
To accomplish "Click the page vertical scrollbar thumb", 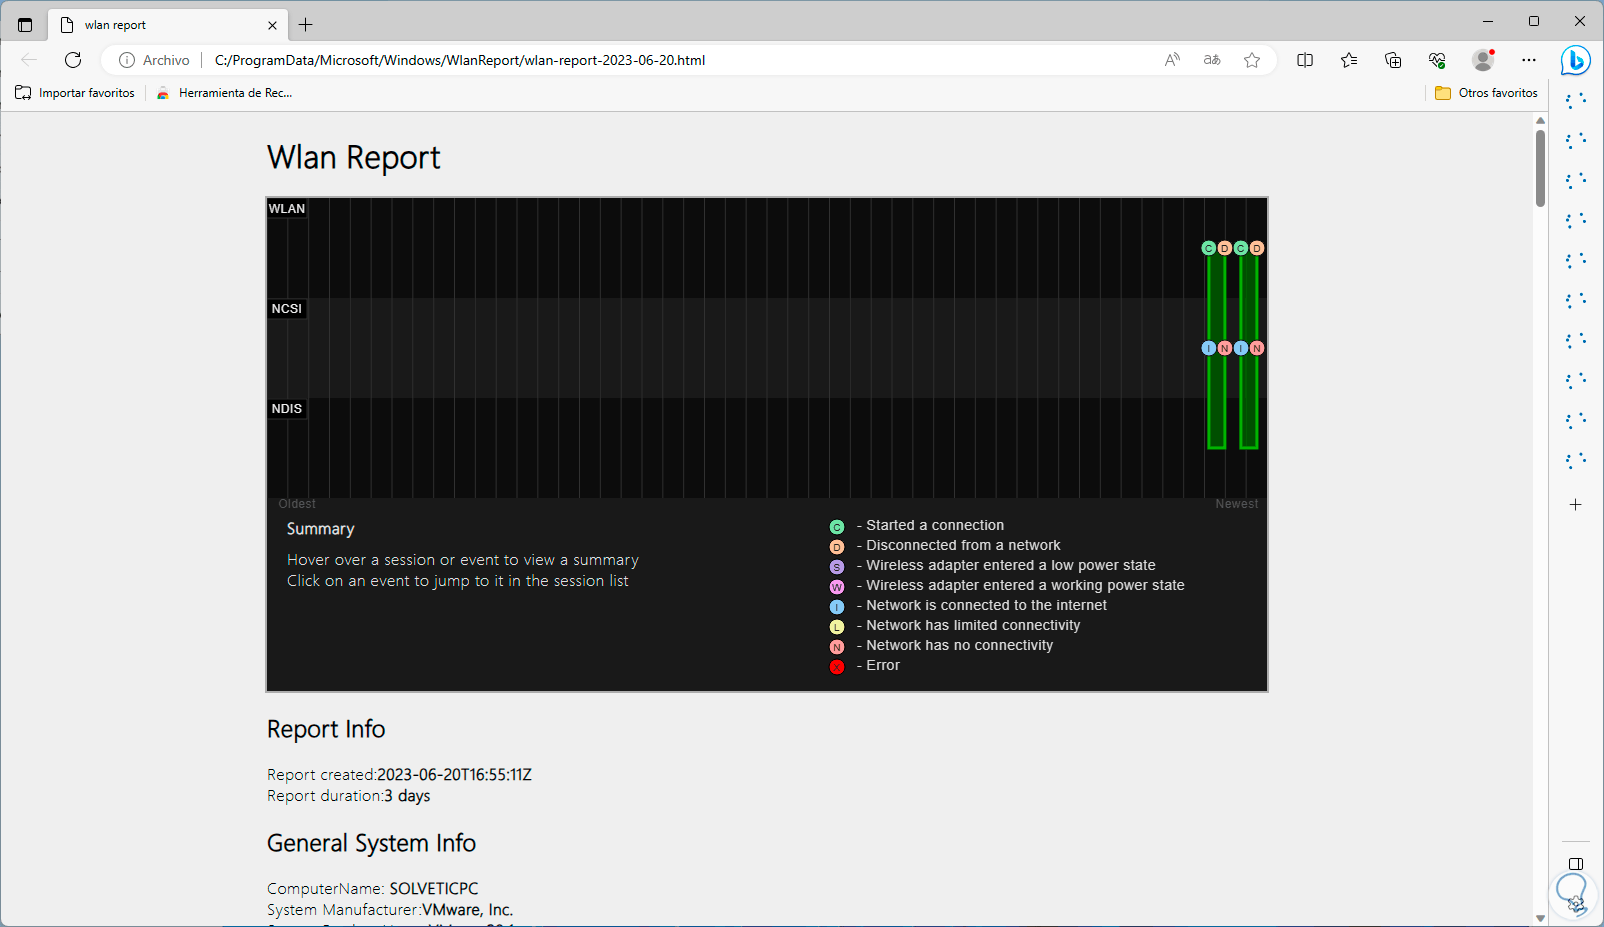I will (x=1540, y=168).
